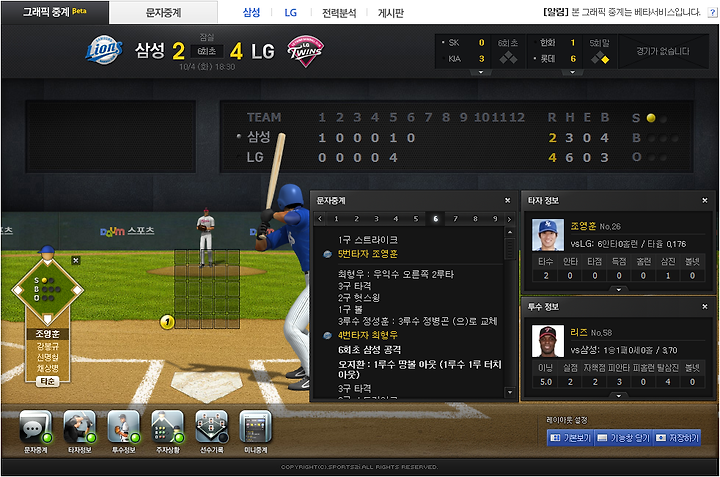Toggle the 주자상황 runner status icon
This screenshot has width=720, height=477.
point(168,427)
